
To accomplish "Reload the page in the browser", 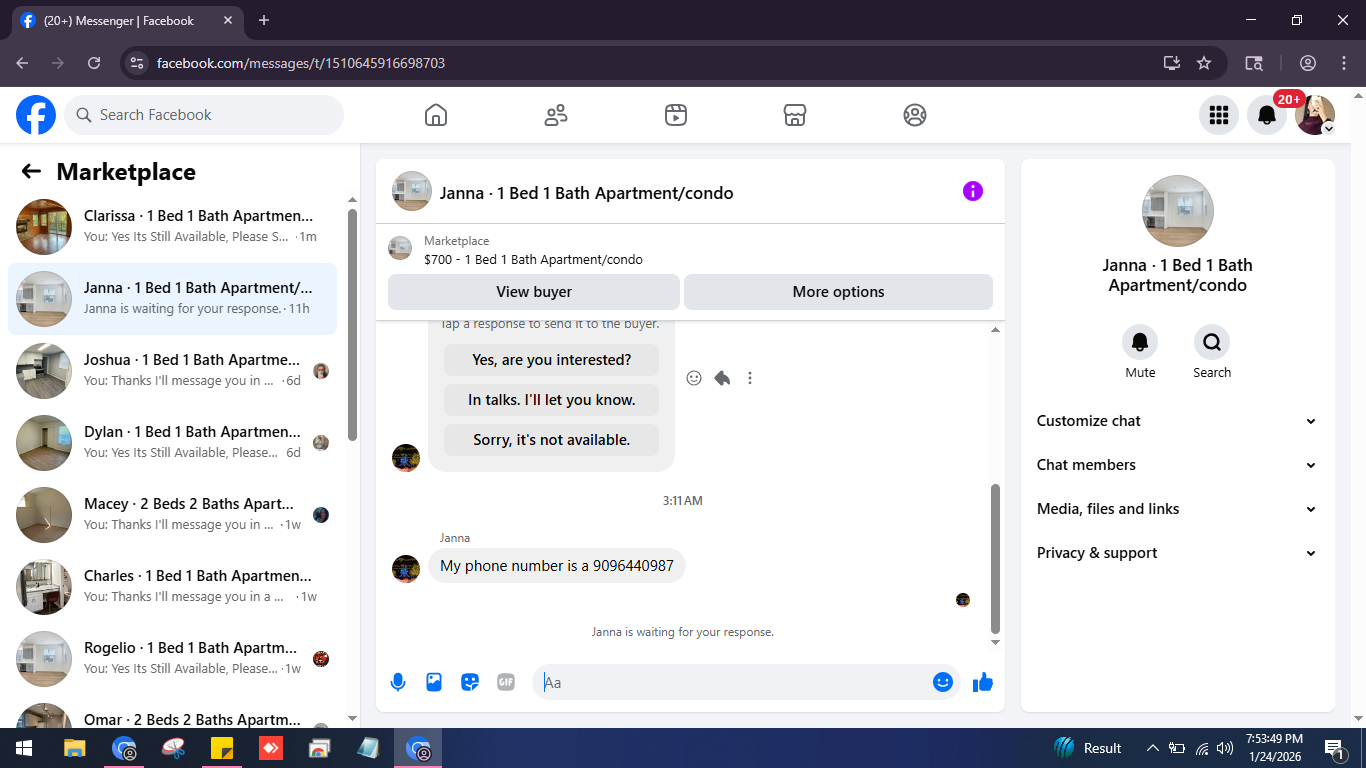I will coord(94,63).
